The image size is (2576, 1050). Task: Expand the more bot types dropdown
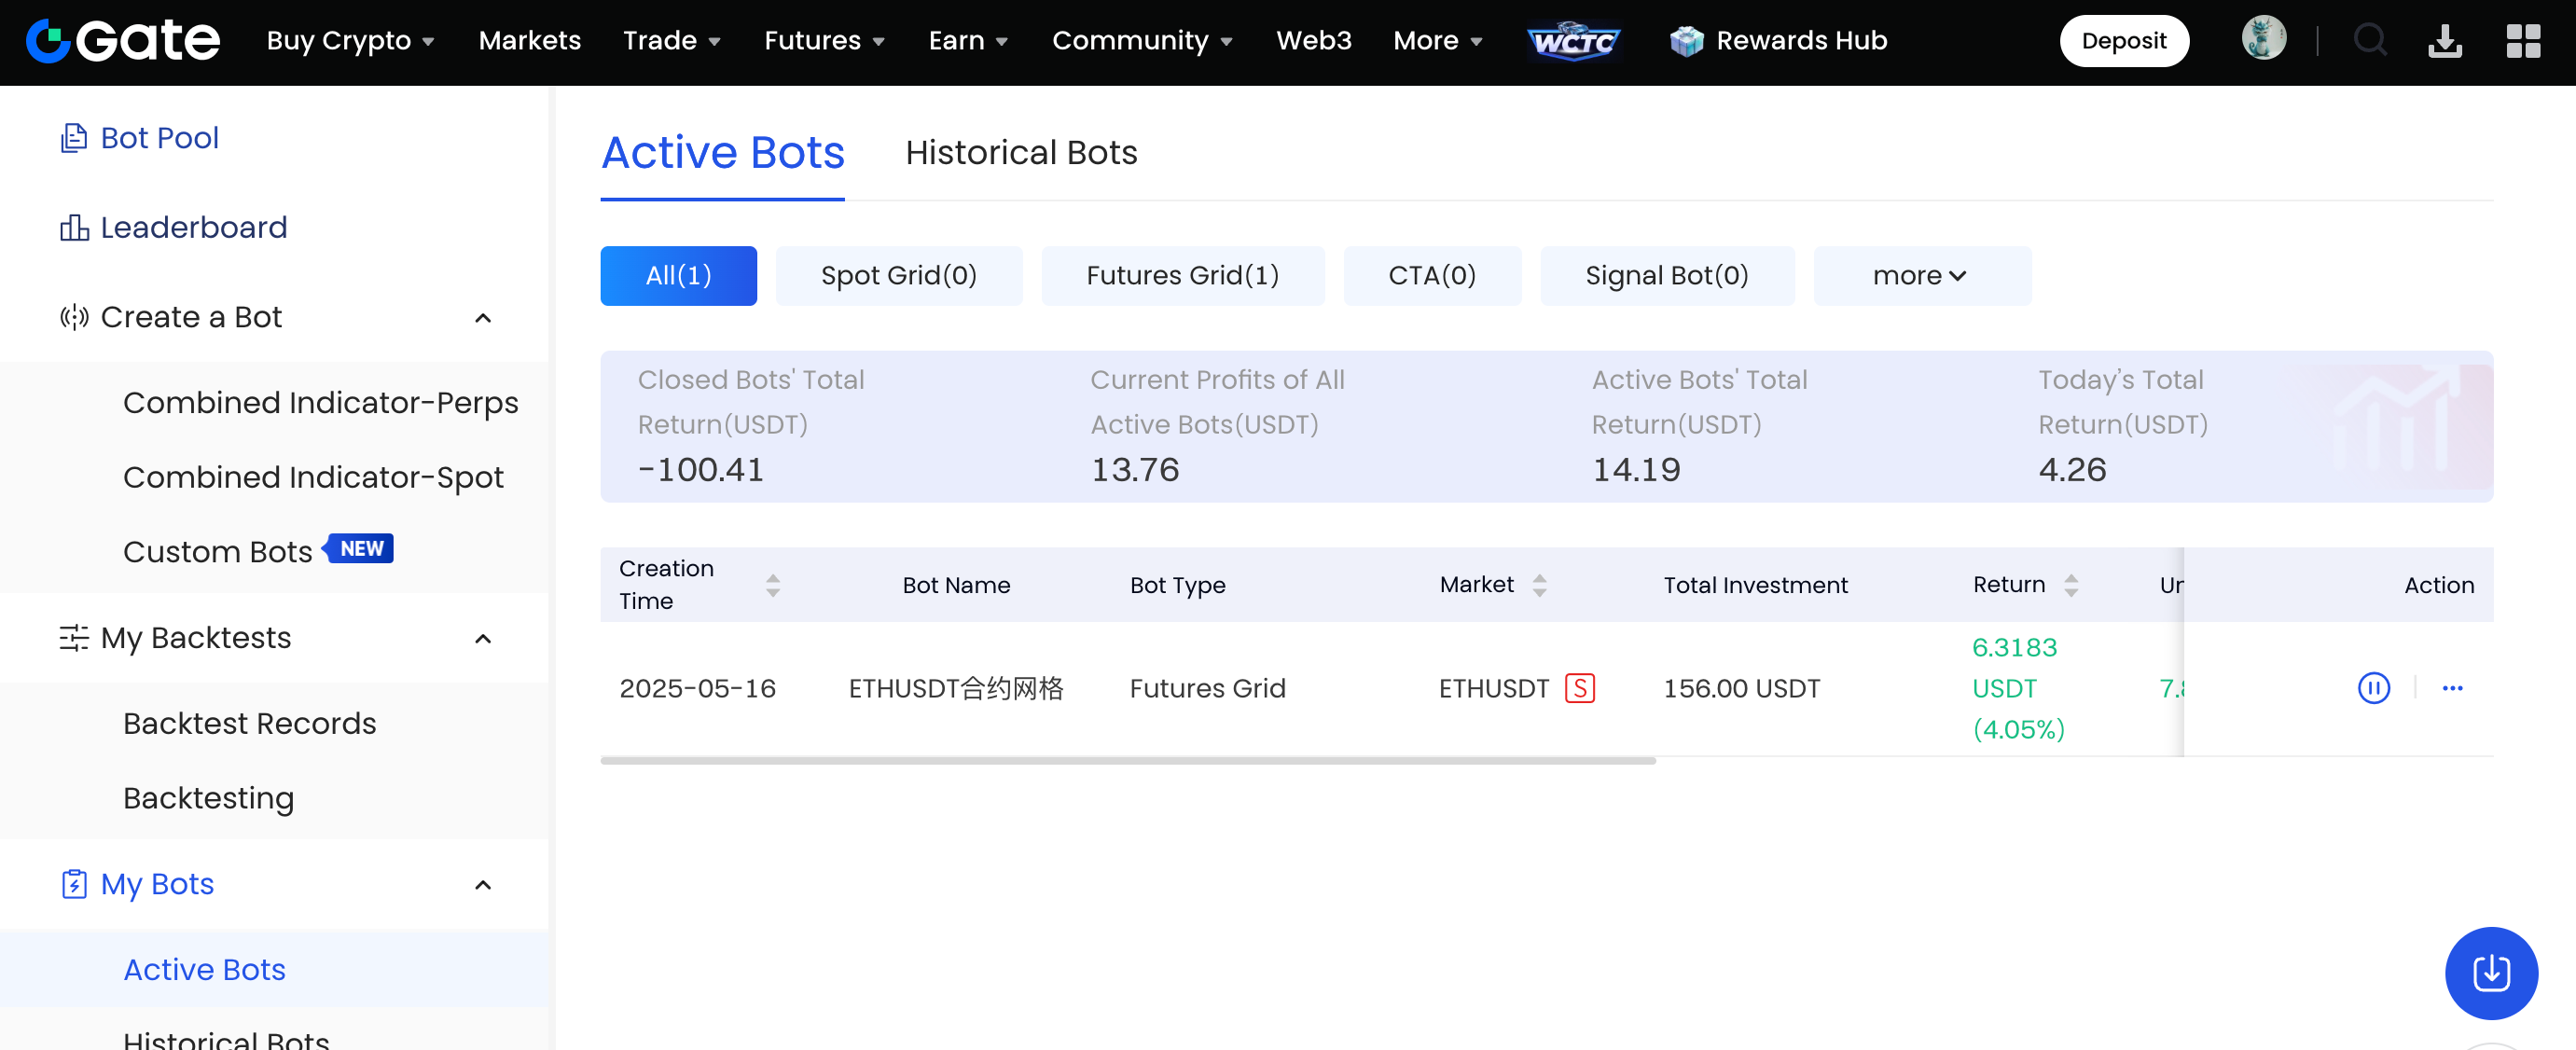[1920, 276]
